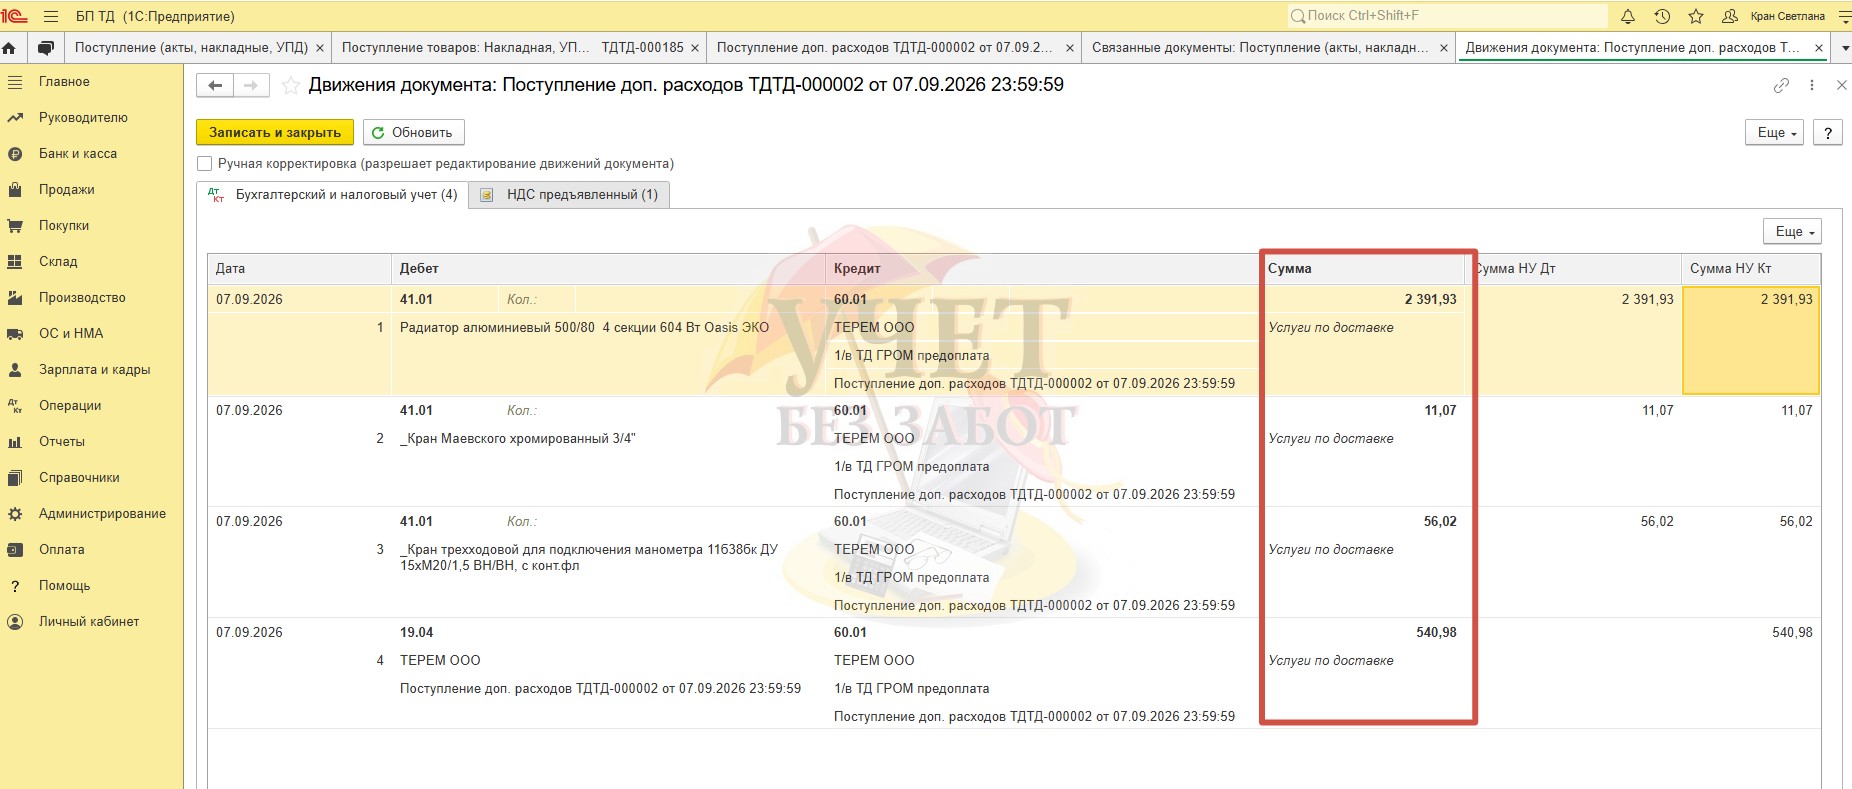Enable the Ручная корректировка checkbox
Screen dimensions: 1852x789
(x=205, y=164)
